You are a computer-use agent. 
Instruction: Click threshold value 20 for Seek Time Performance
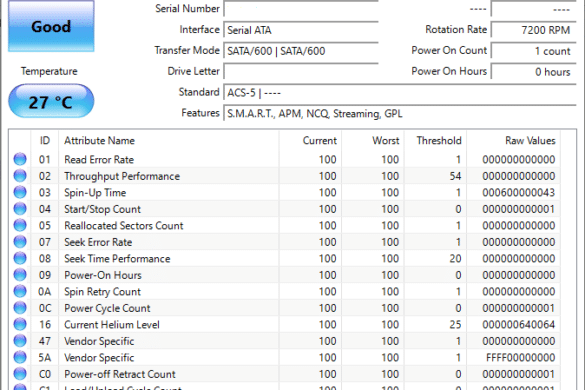click(455, 259)
